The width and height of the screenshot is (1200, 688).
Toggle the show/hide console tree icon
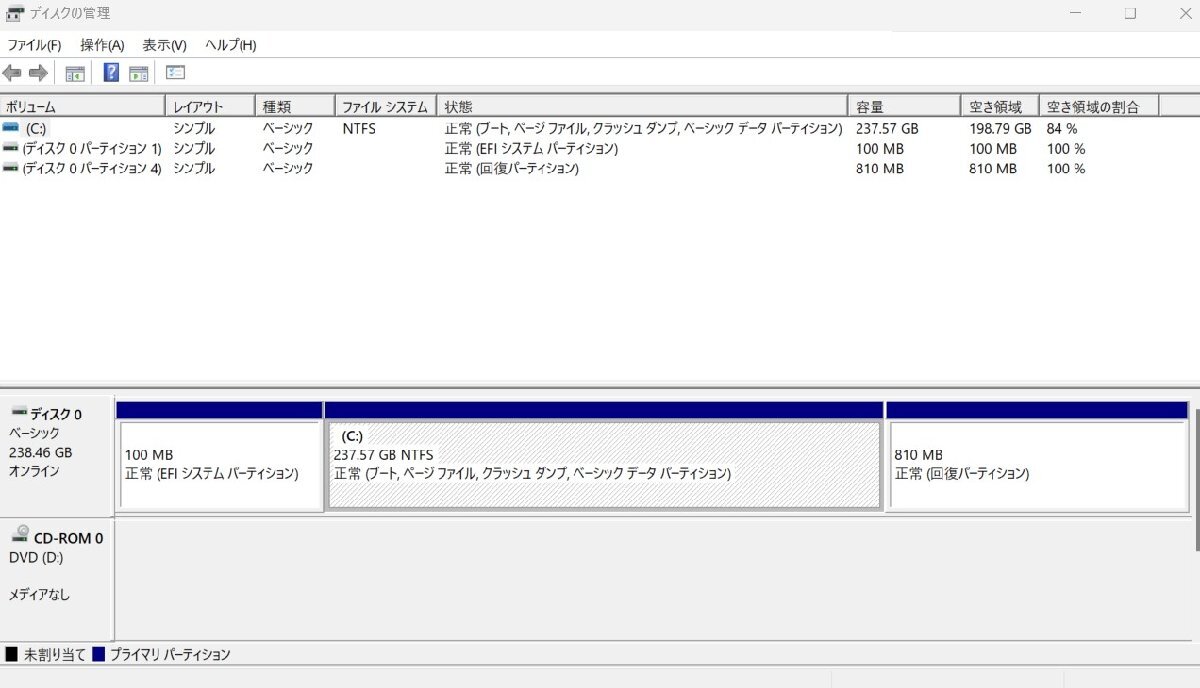tap(75, 73)
